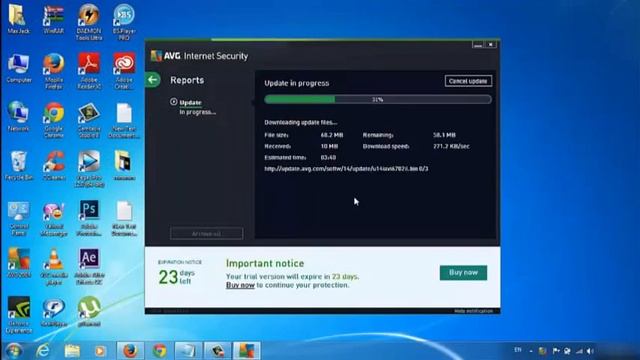Click the green back arrow in AVG

153,80
